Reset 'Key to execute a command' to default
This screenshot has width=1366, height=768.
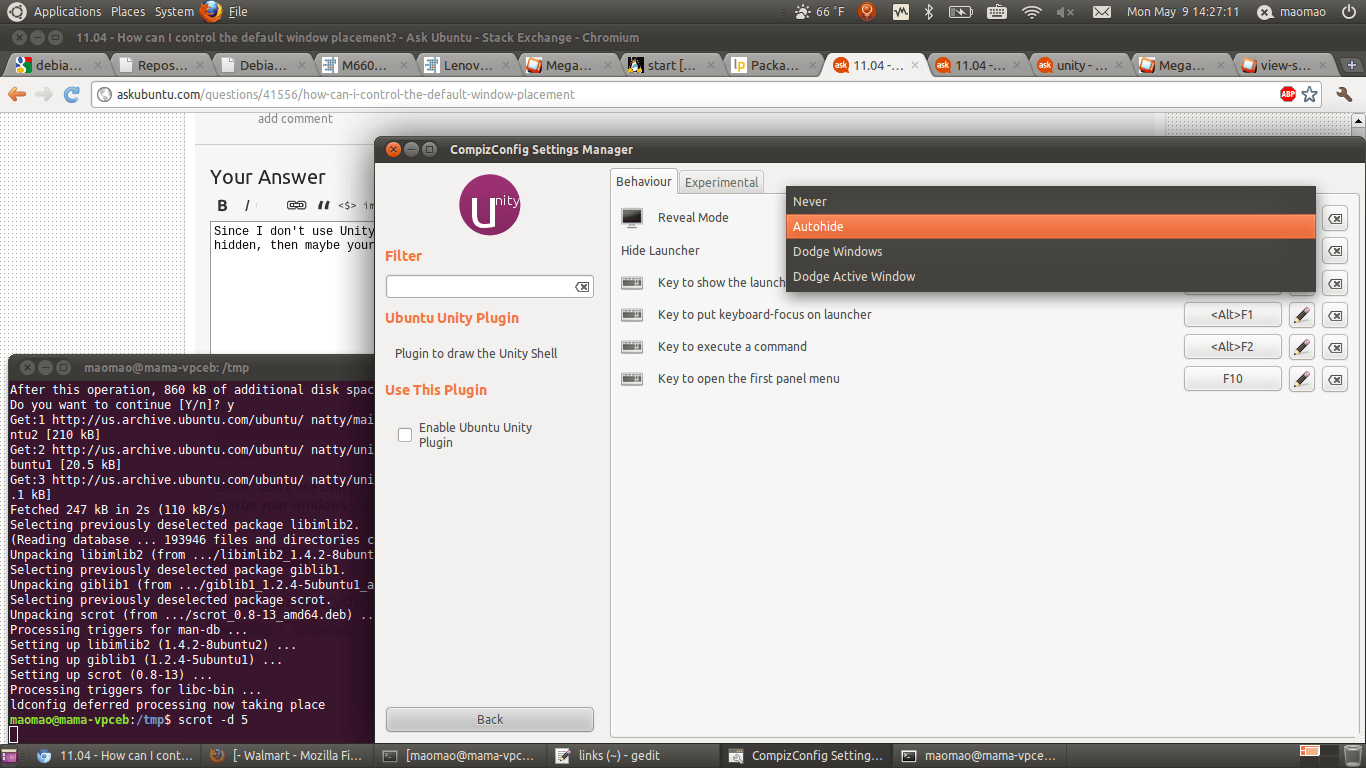pos(1335,347)
